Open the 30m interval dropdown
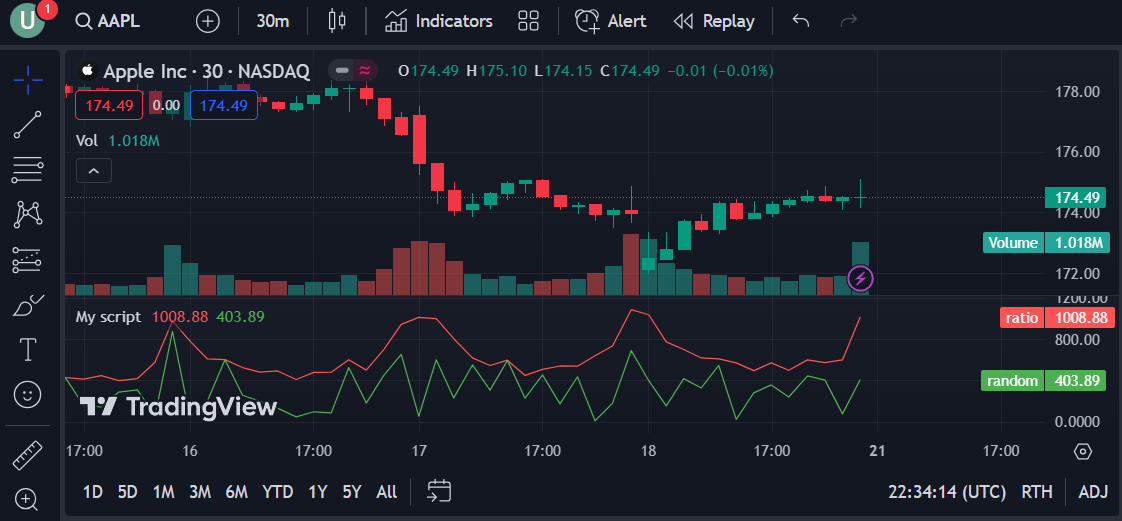 coord(273,21)
